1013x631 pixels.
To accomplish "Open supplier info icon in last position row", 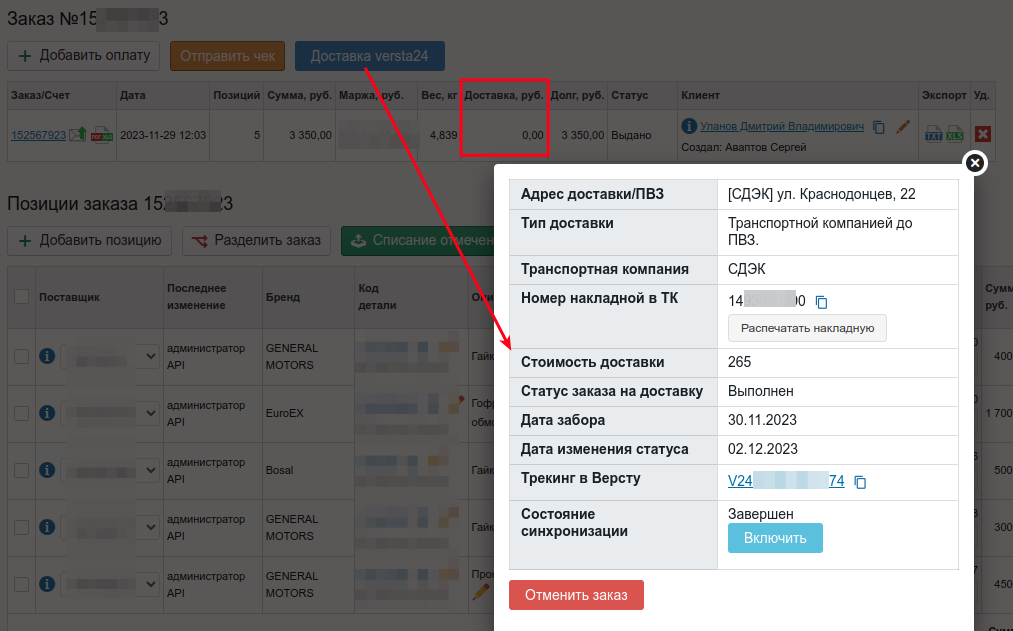I will pos(47,584).
